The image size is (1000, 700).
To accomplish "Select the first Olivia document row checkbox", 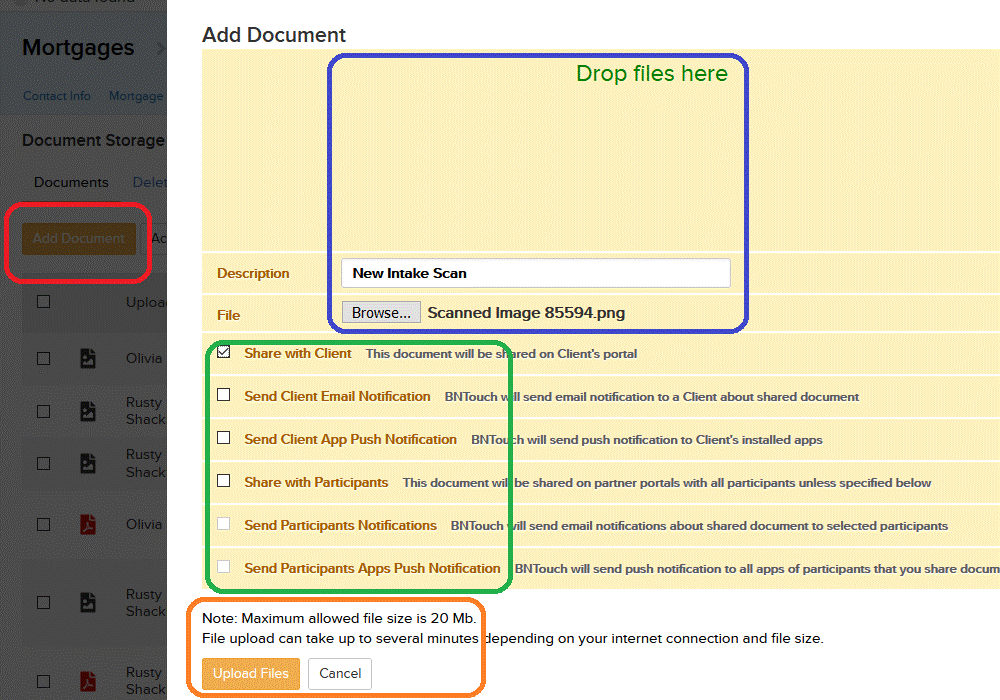I will point(43,358).
